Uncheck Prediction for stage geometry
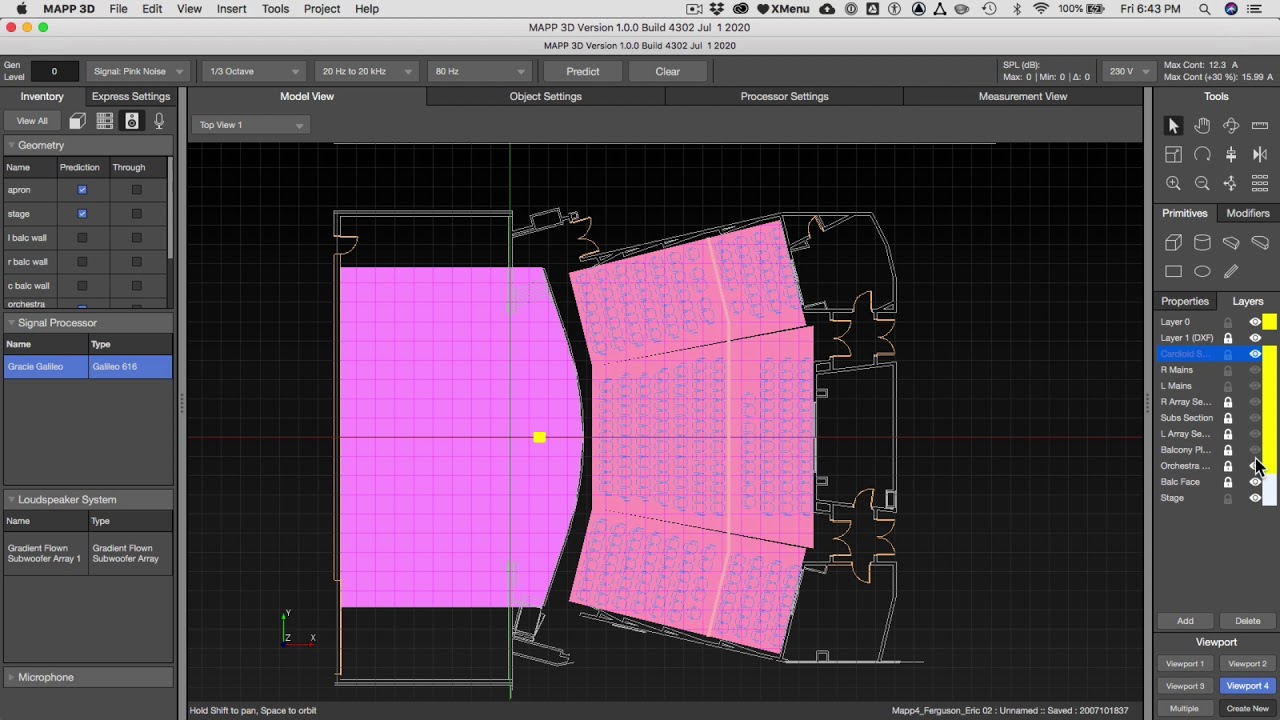 coord(82,214)
